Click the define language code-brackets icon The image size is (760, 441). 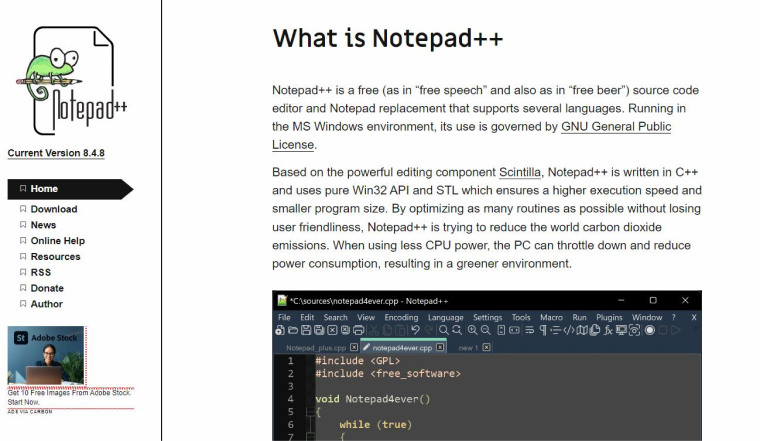click(x=569, y=331)
